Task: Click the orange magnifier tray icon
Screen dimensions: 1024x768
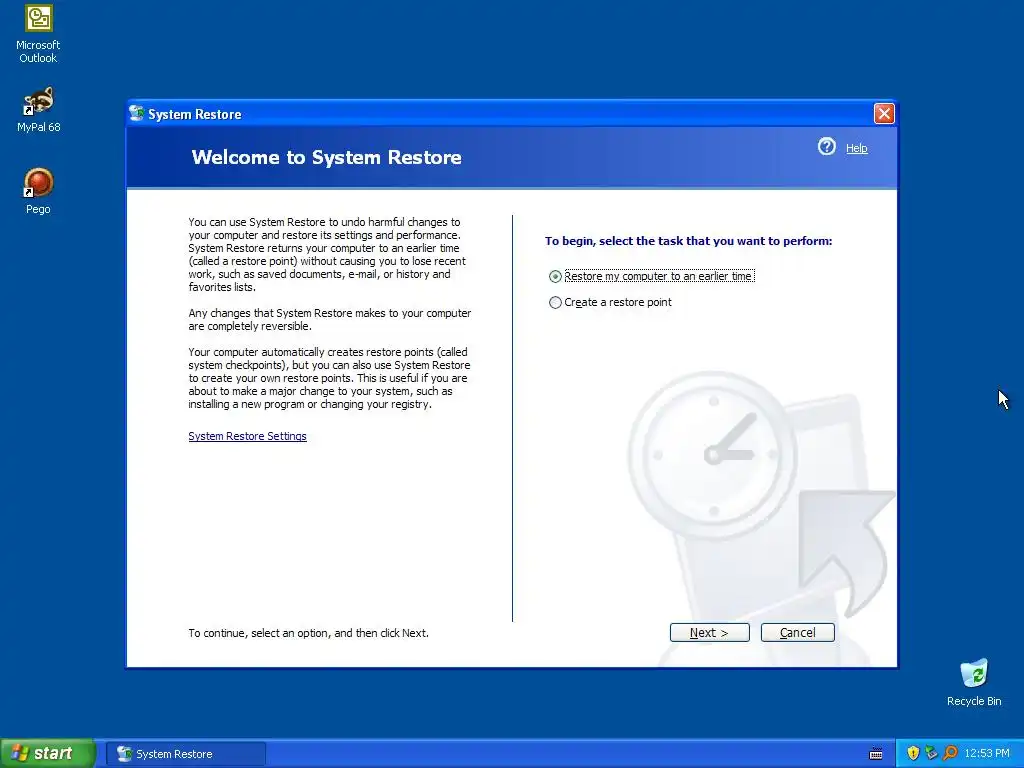Action: pos(950,753)
